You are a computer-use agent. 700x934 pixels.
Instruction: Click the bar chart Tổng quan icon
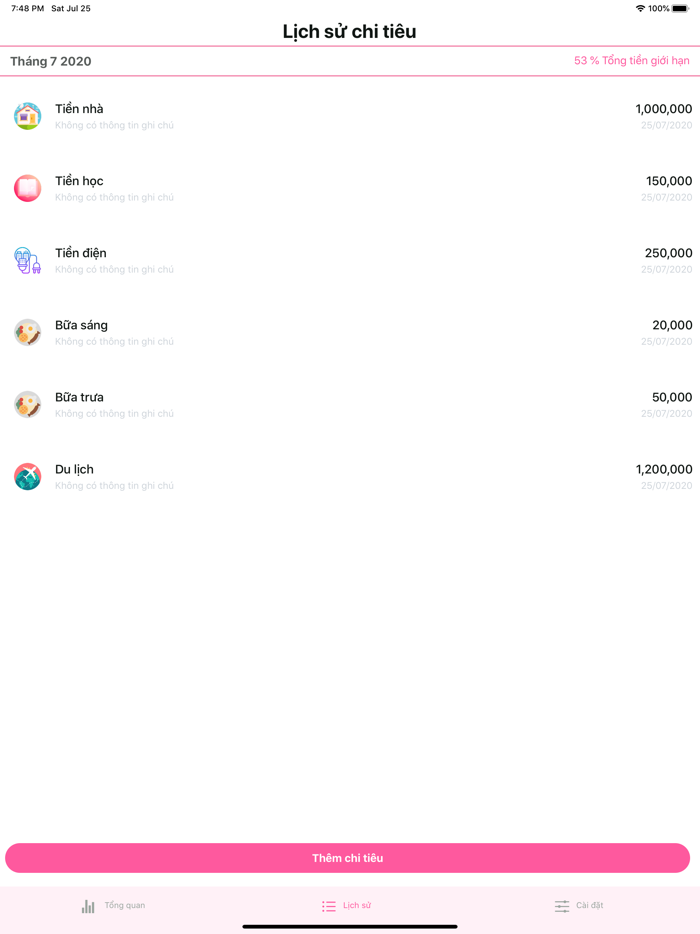(x=88, y=906)
